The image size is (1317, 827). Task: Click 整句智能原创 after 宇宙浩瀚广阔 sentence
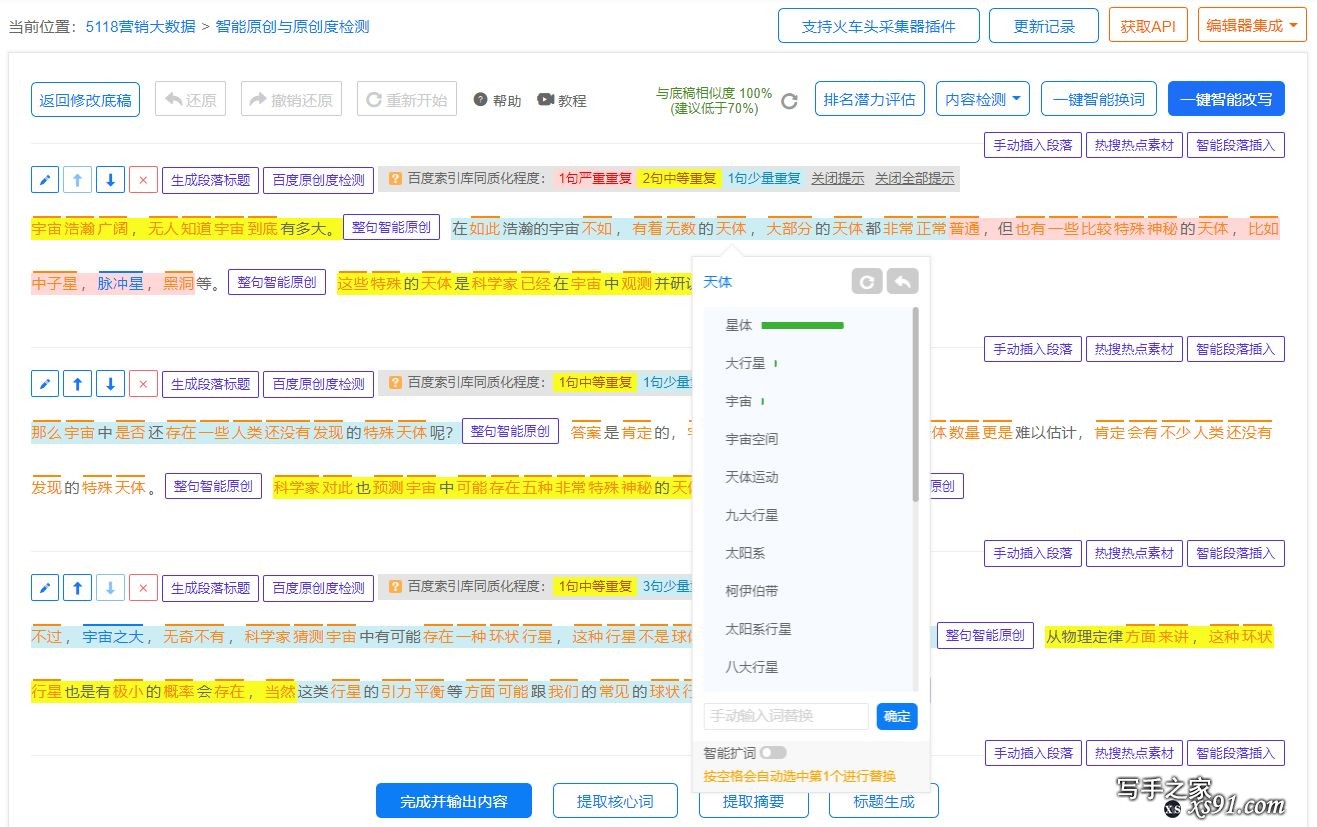click(x=392, y=228)
